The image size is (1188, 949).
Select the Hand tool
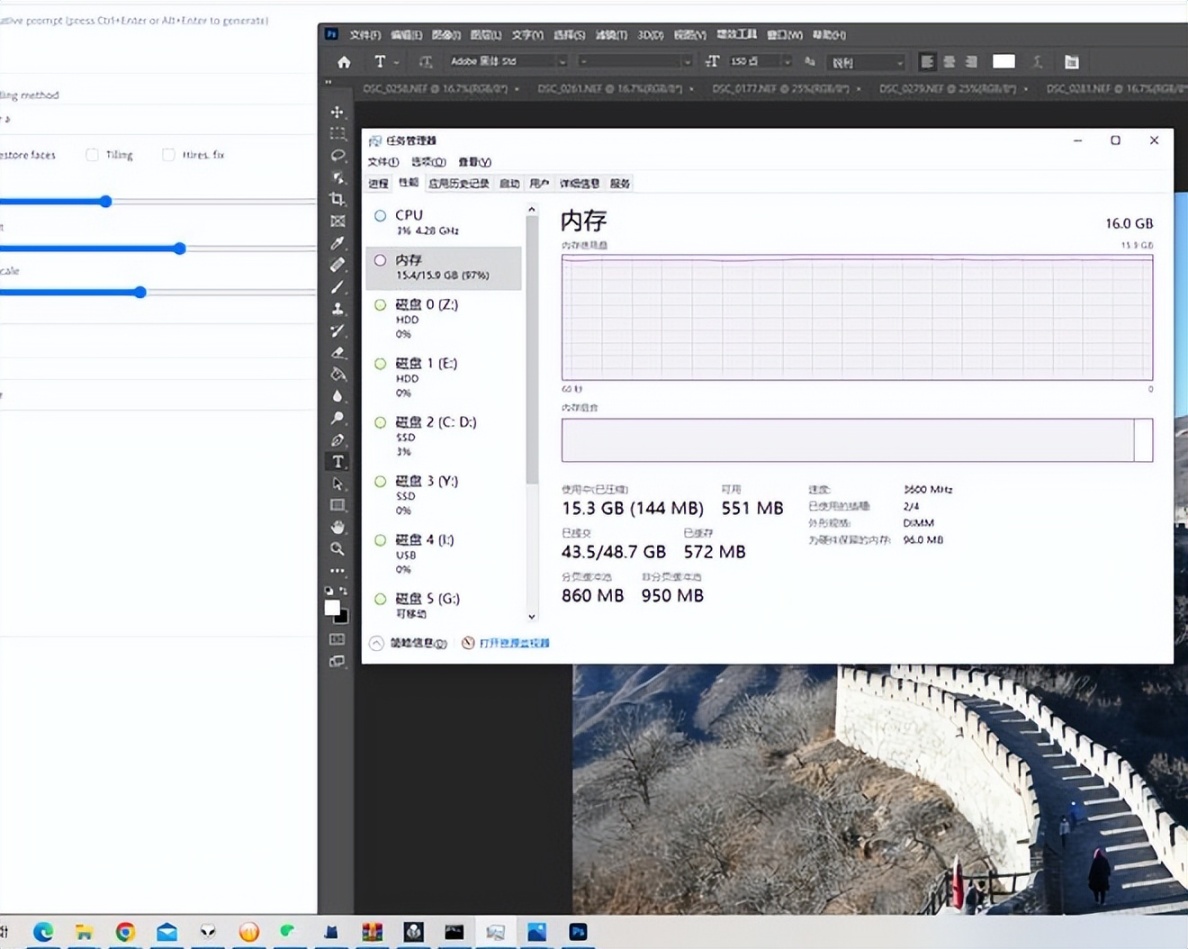(338, 527)
